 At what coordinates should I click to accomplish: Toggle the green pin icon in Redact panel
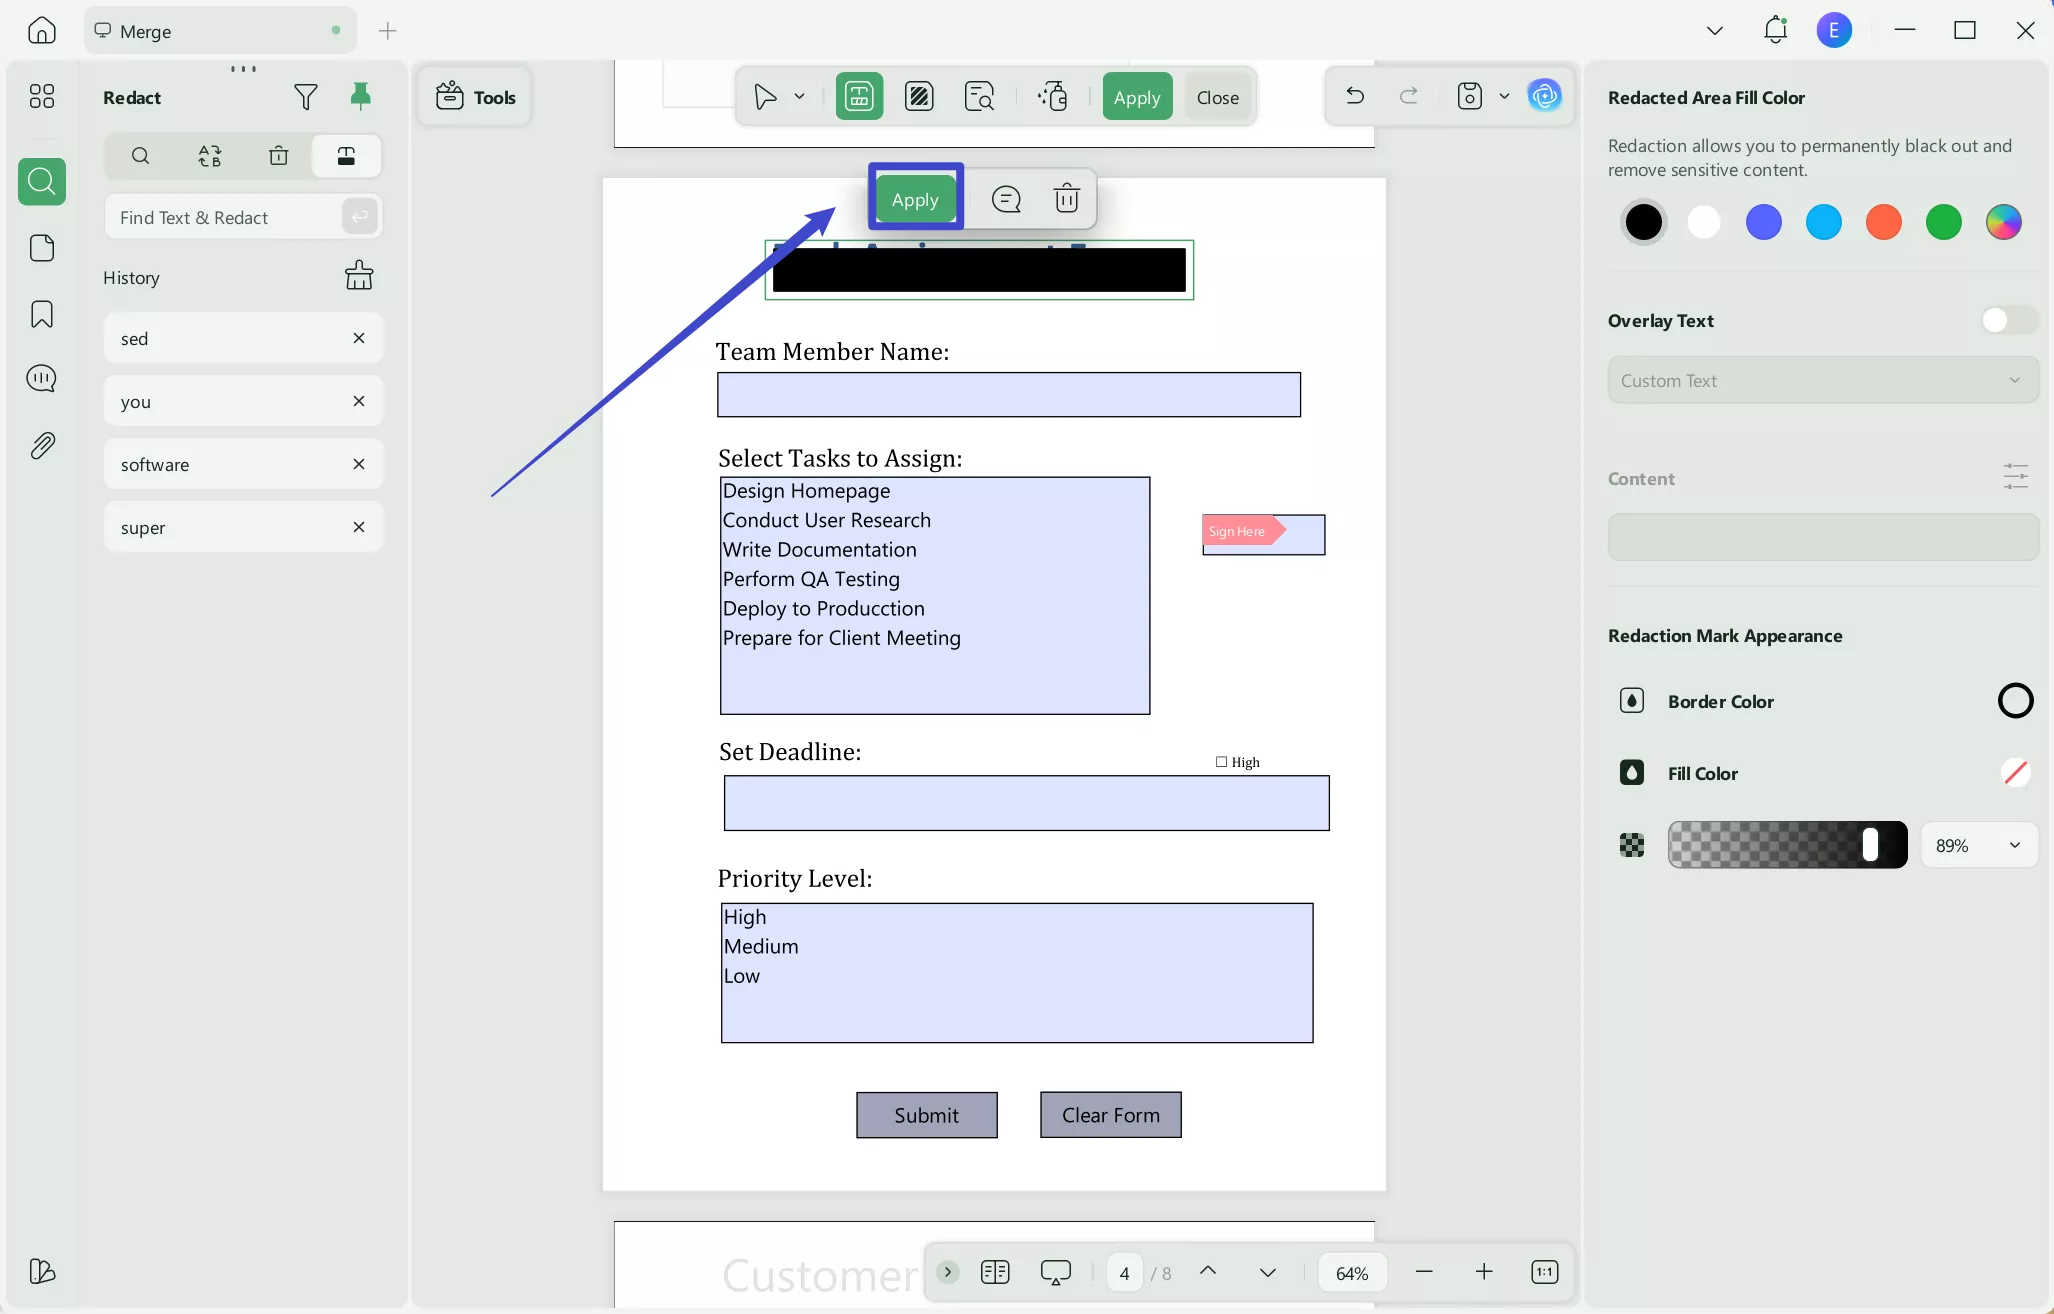click(361, 96)
